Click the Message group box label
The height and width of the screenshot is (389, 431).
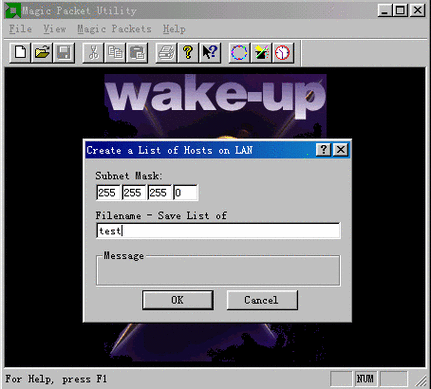tap(124, 256)
